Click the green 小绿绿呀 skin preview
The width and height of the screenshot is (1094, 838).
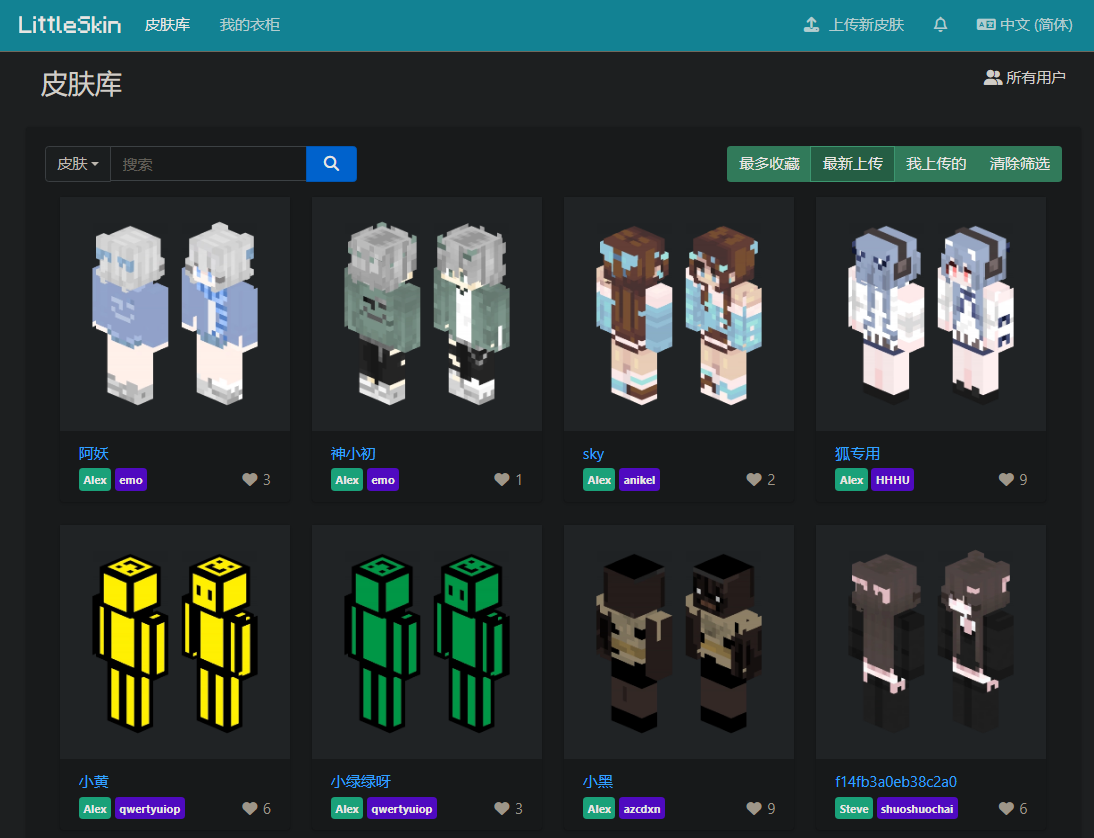click(x=427, y=641)
